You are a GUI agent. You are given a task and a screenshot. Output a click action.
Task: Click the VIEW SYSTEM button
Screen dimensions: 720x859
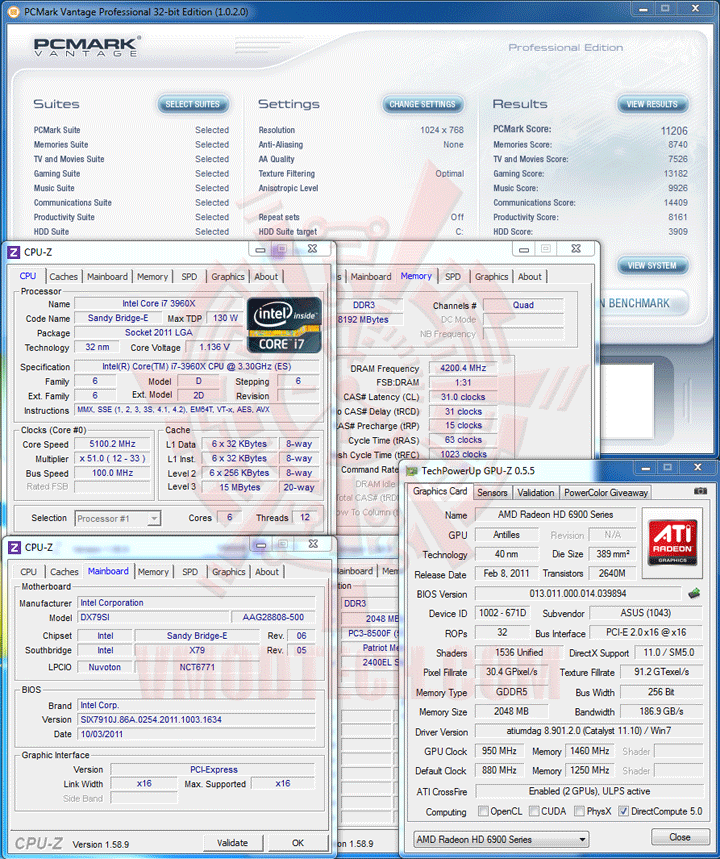point(652,266)
